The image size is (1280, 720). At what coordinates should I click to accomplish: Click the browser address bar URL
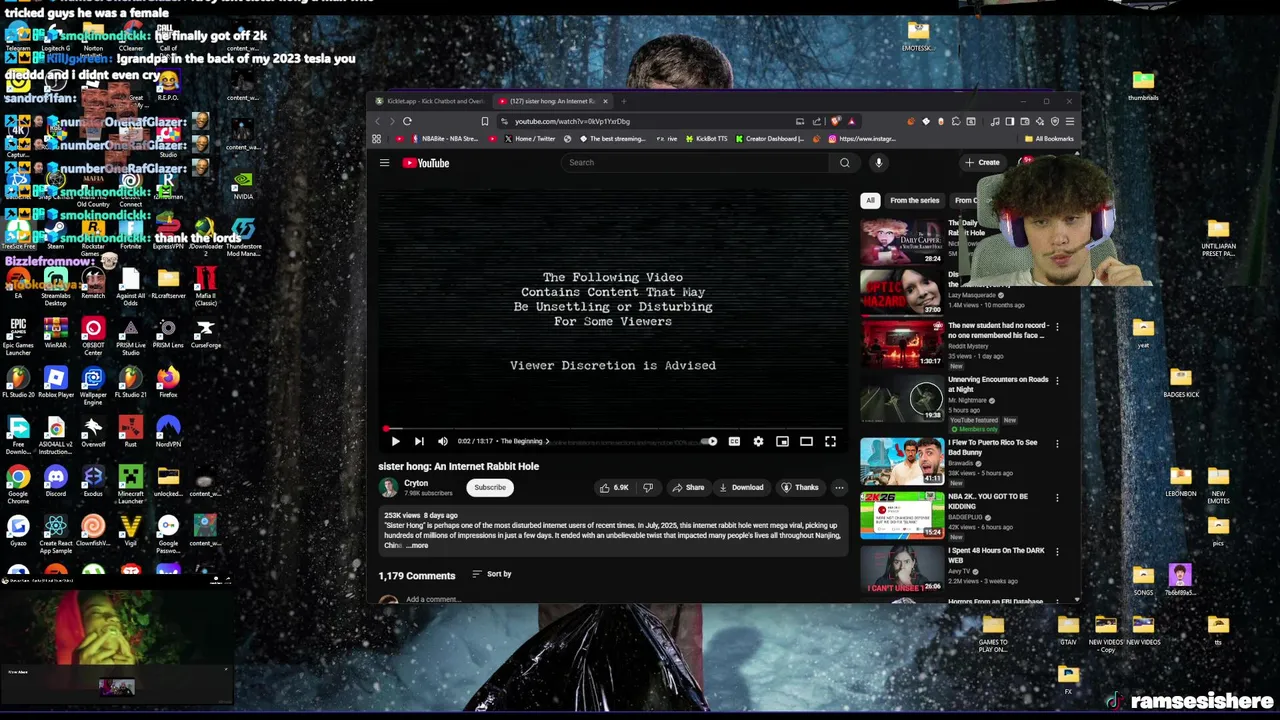click(572, 121)
